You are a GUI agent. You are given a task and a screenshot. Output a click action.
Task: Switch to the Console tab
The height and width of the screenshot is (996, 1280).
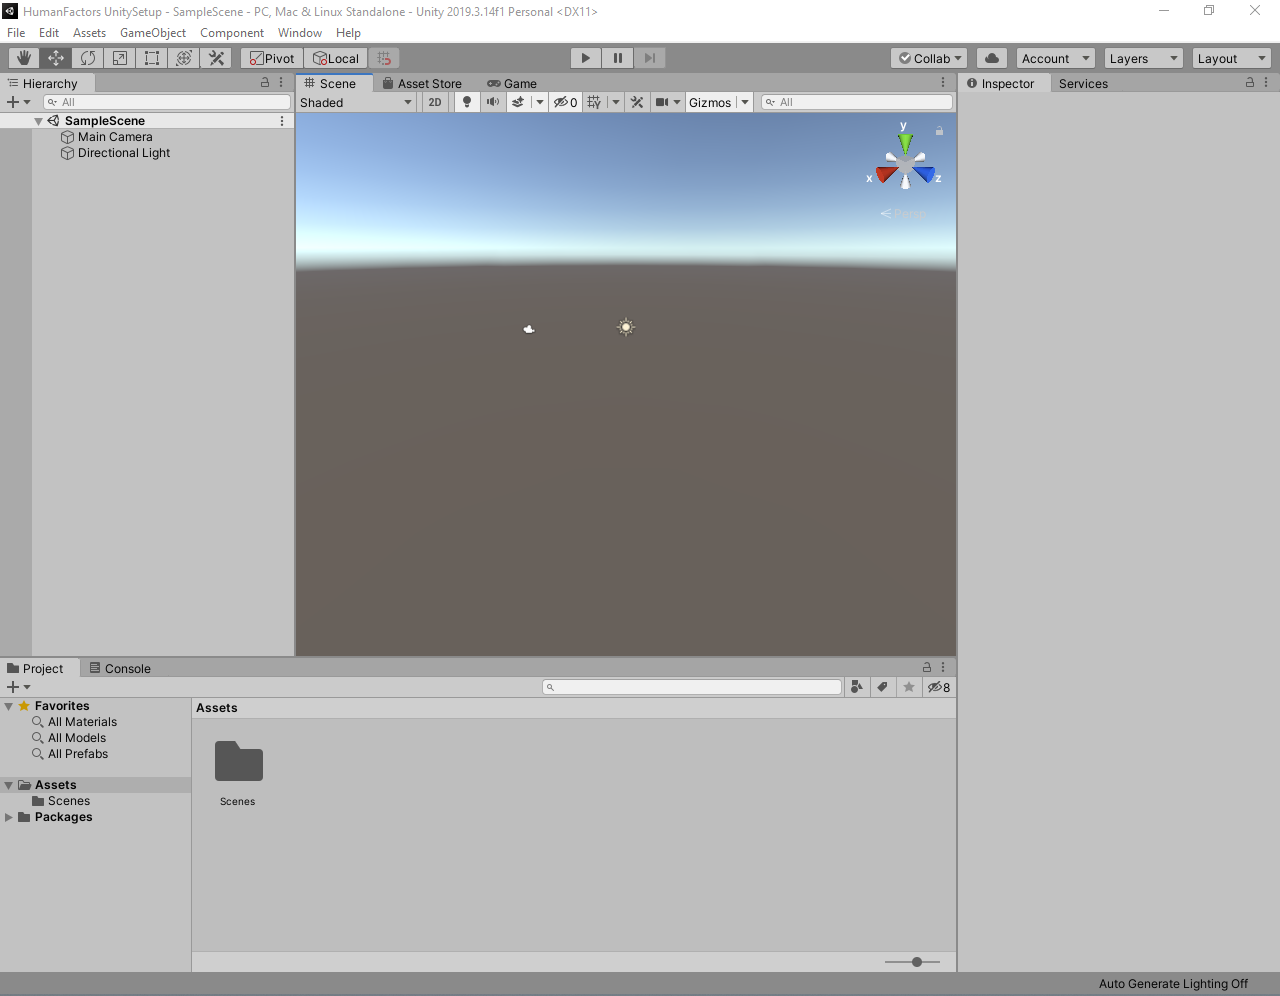(120, 668)
